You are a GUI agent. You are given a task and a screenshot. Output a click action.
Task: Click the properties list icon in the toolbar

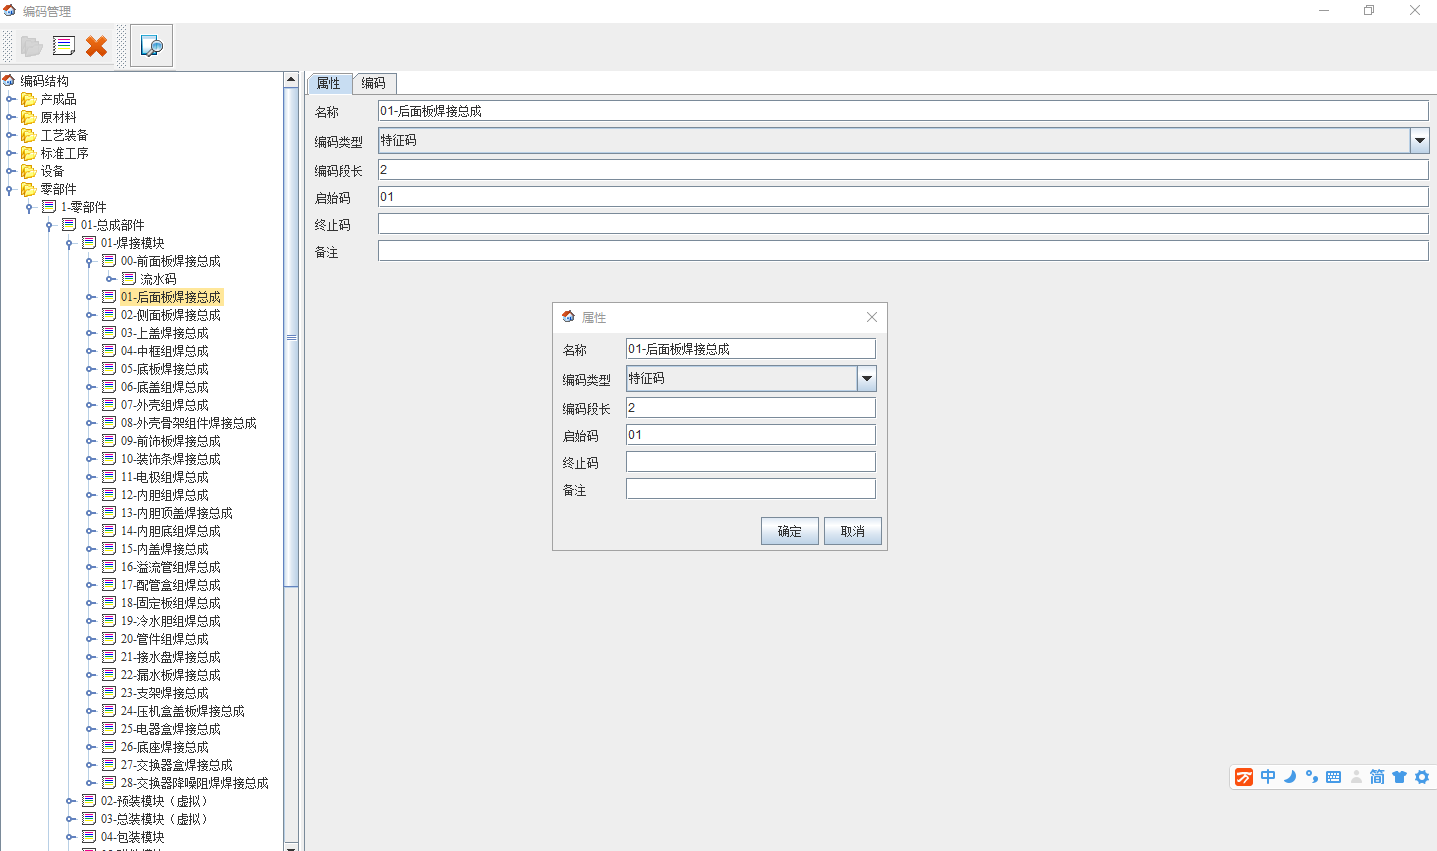click(x=64, y=46)
